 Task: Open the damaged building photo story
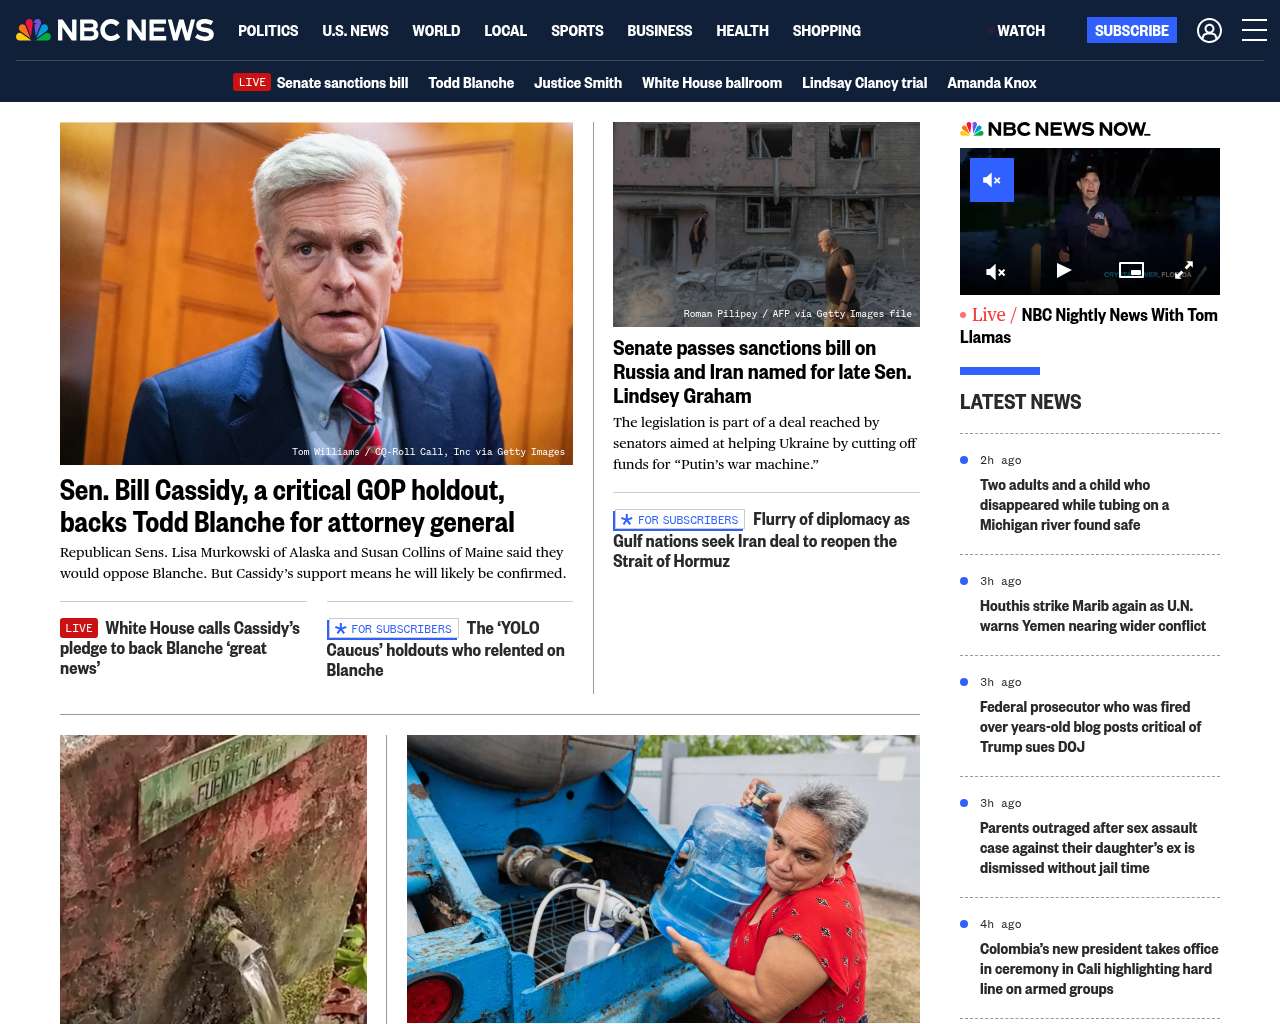point(766,224)
